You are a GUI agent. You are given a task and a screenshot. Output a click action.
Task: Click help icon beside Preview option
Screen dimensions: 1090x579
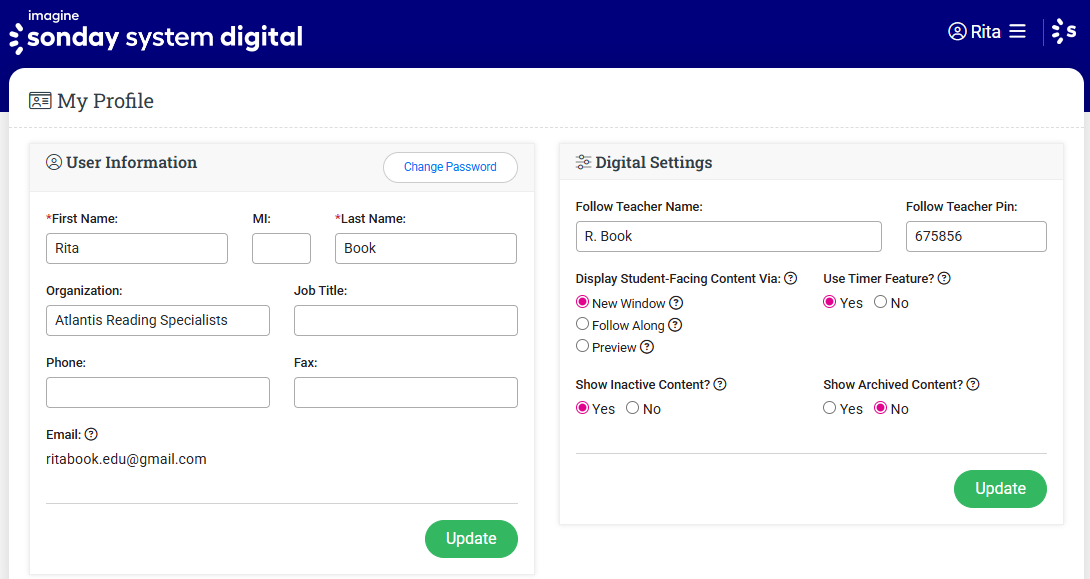pos(646,347)
